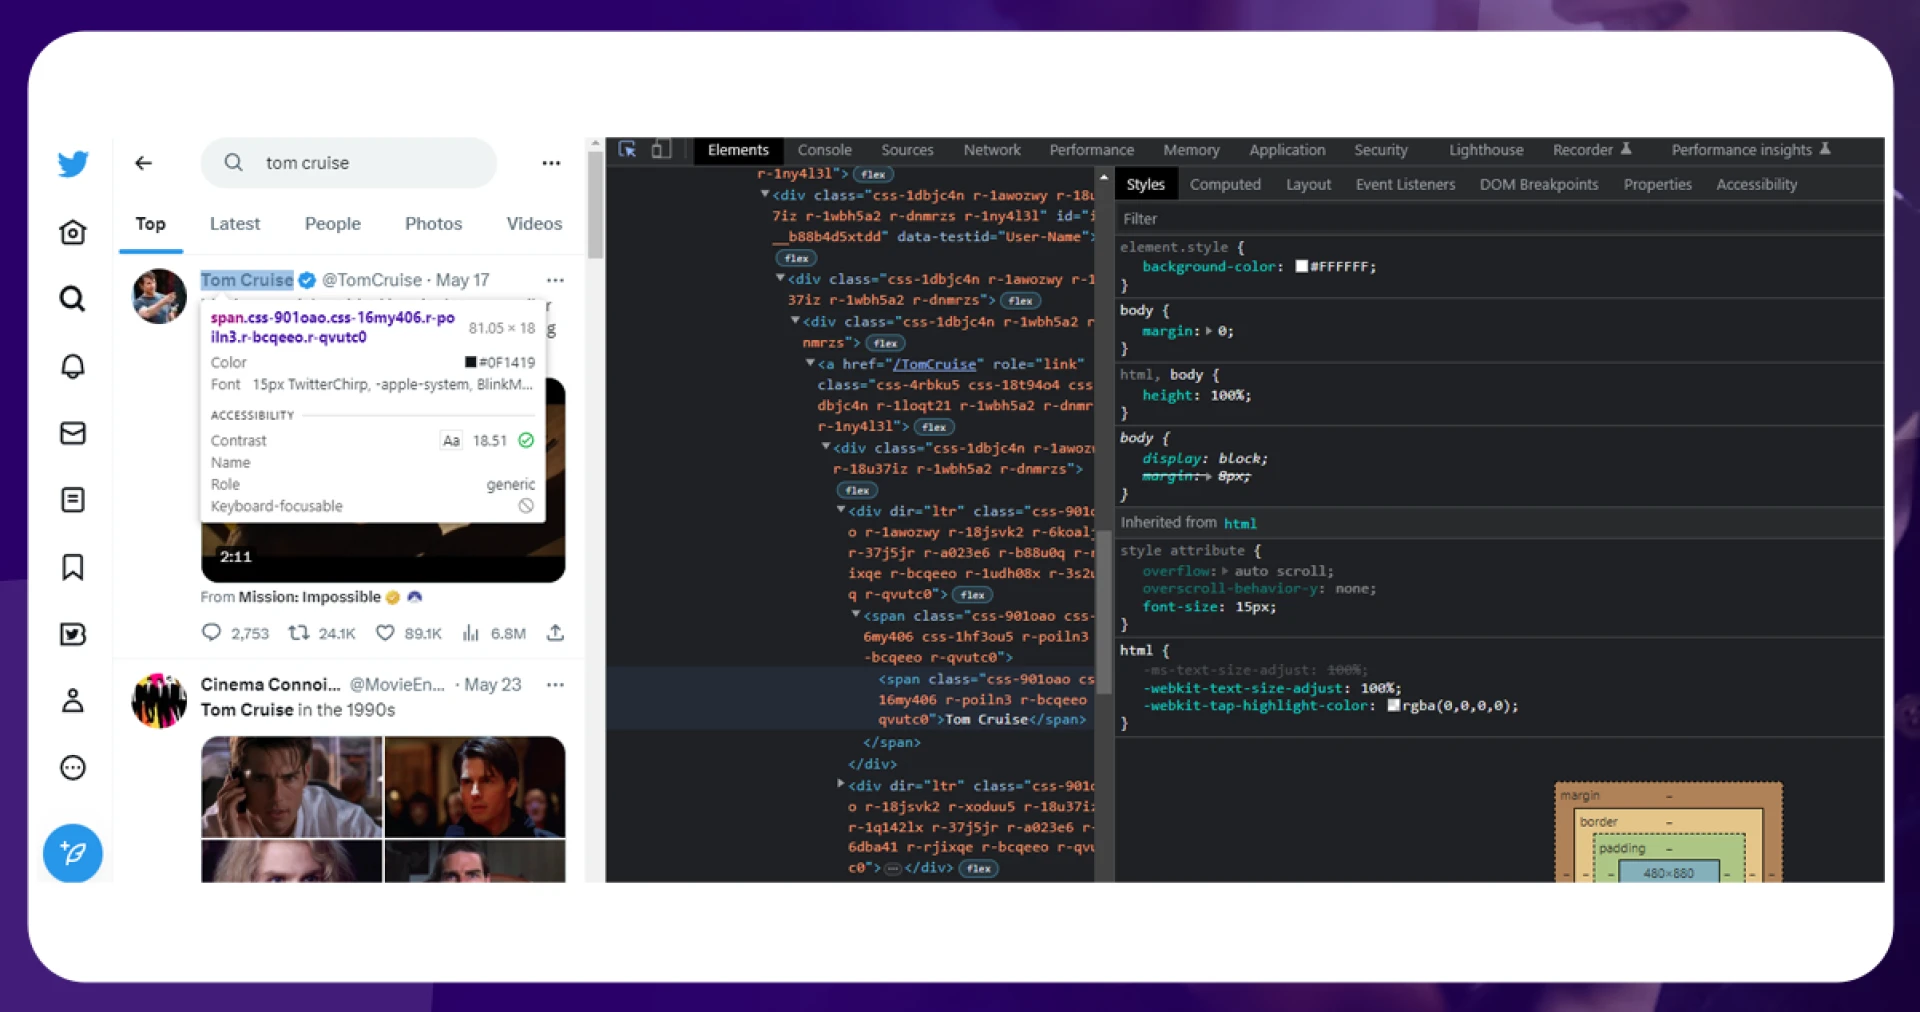Collapse the div with data-testid User-Name
This screenshot has height=1012, width=1920.
(764, 194)
